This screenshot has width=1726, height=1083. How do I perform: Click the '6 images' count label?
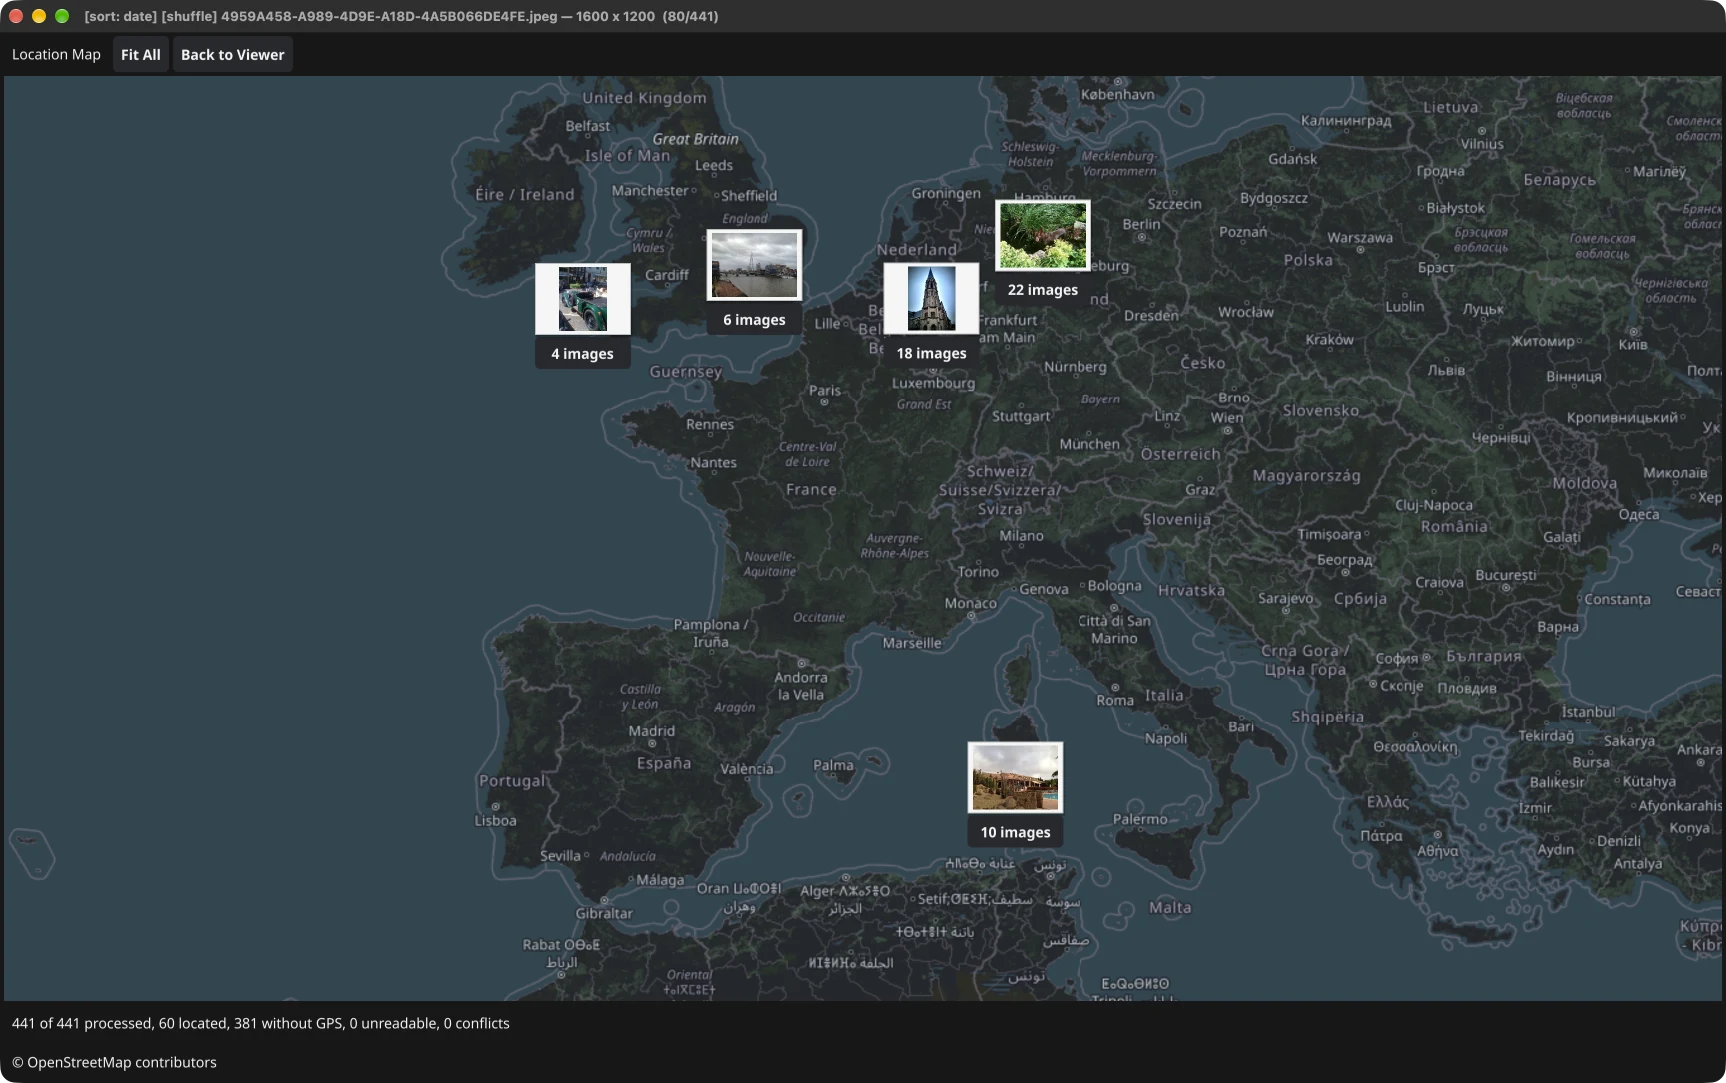[x=755, y=320]
